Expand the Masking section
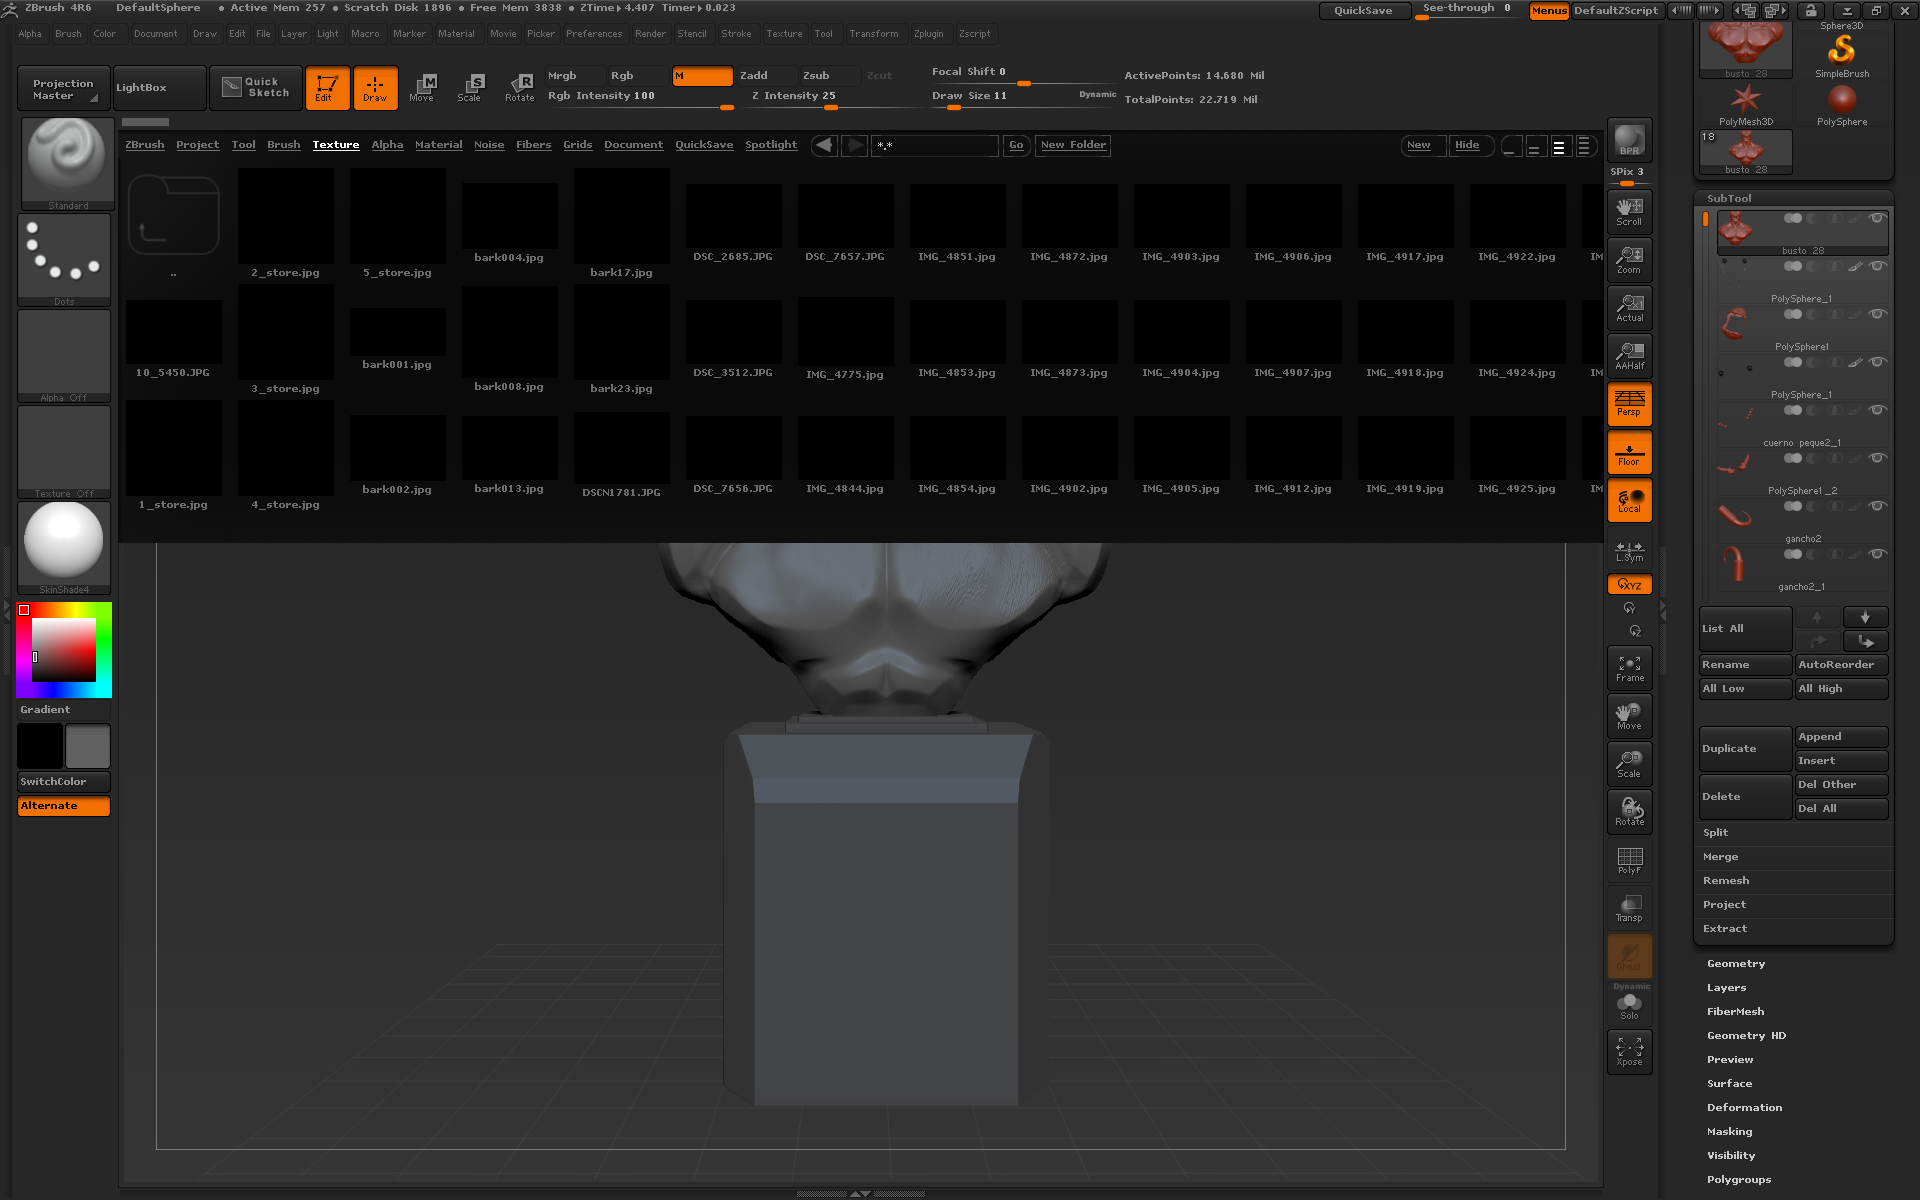This screenshot has height=1200, width=1920. [x=1729, y=1132]
